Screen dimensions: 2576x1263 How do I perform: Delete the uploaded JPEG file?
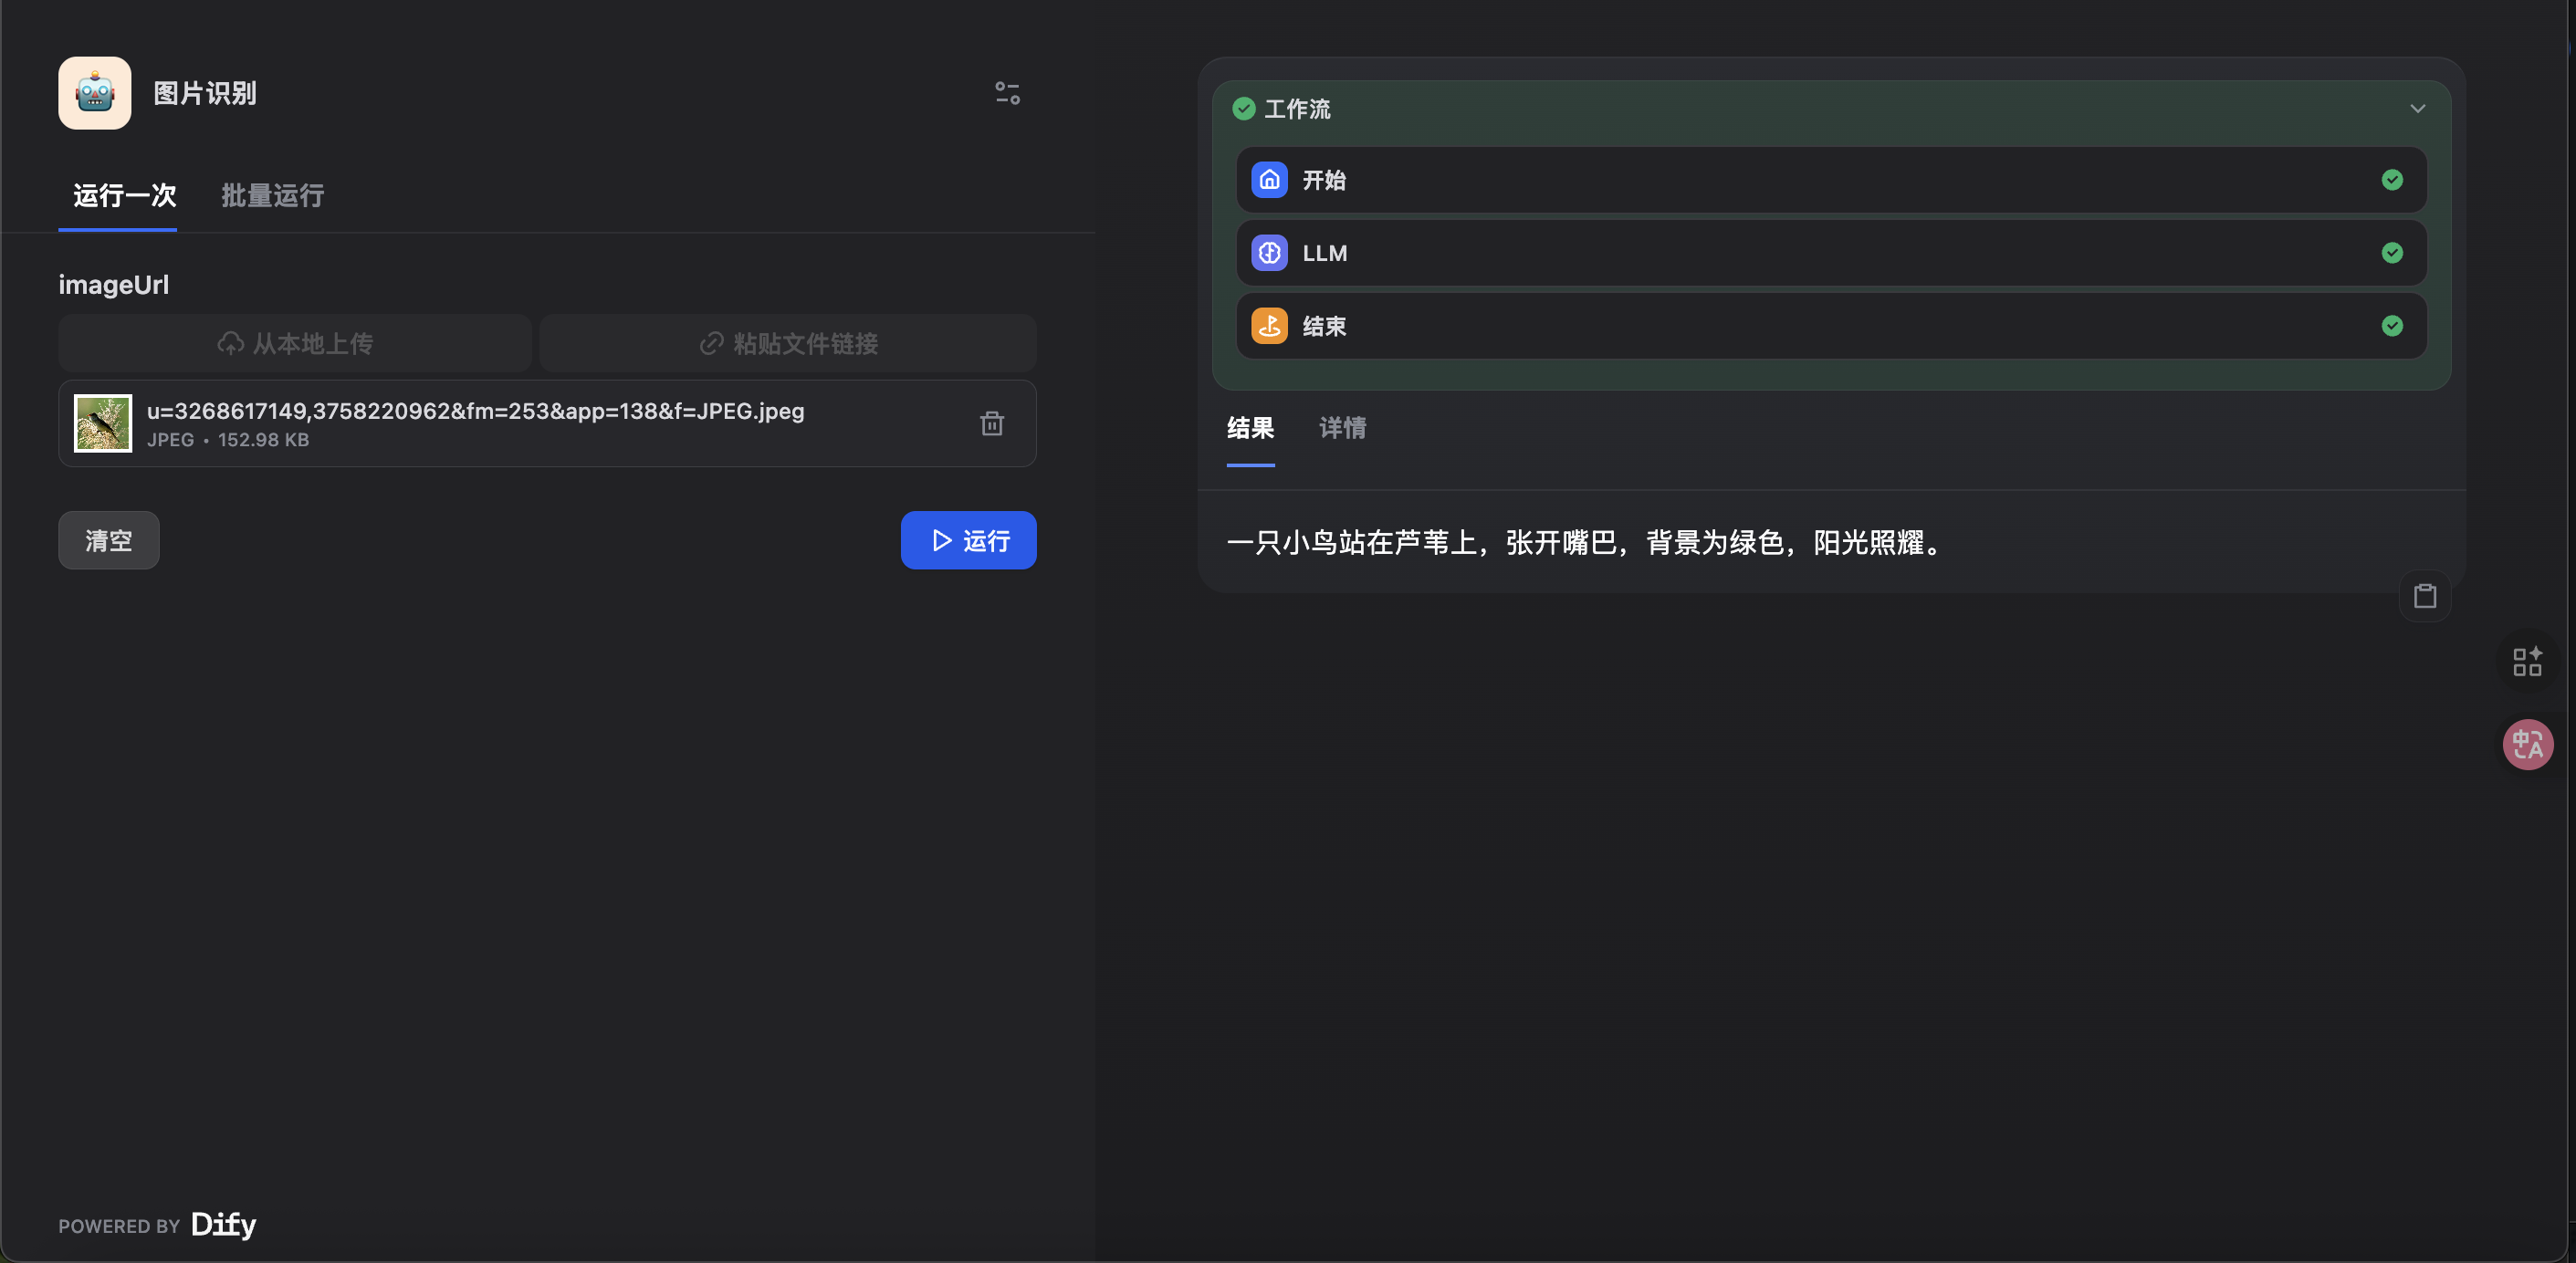coord(991,423)
